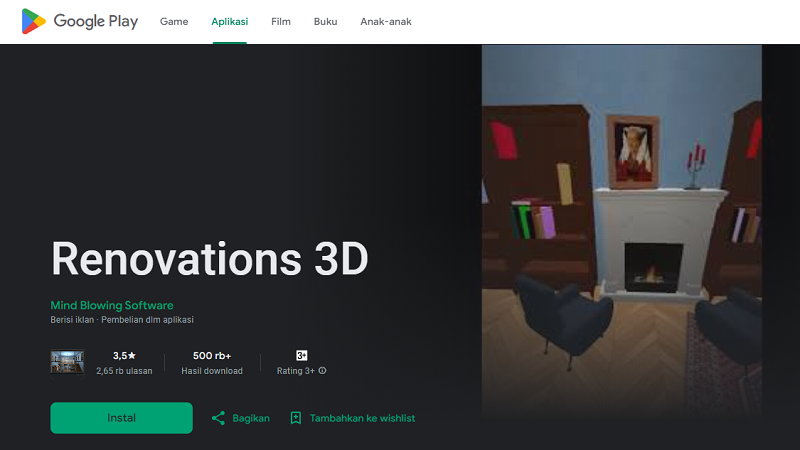
Task: Click the 3+ content rating badge
Action: [302, 355]
